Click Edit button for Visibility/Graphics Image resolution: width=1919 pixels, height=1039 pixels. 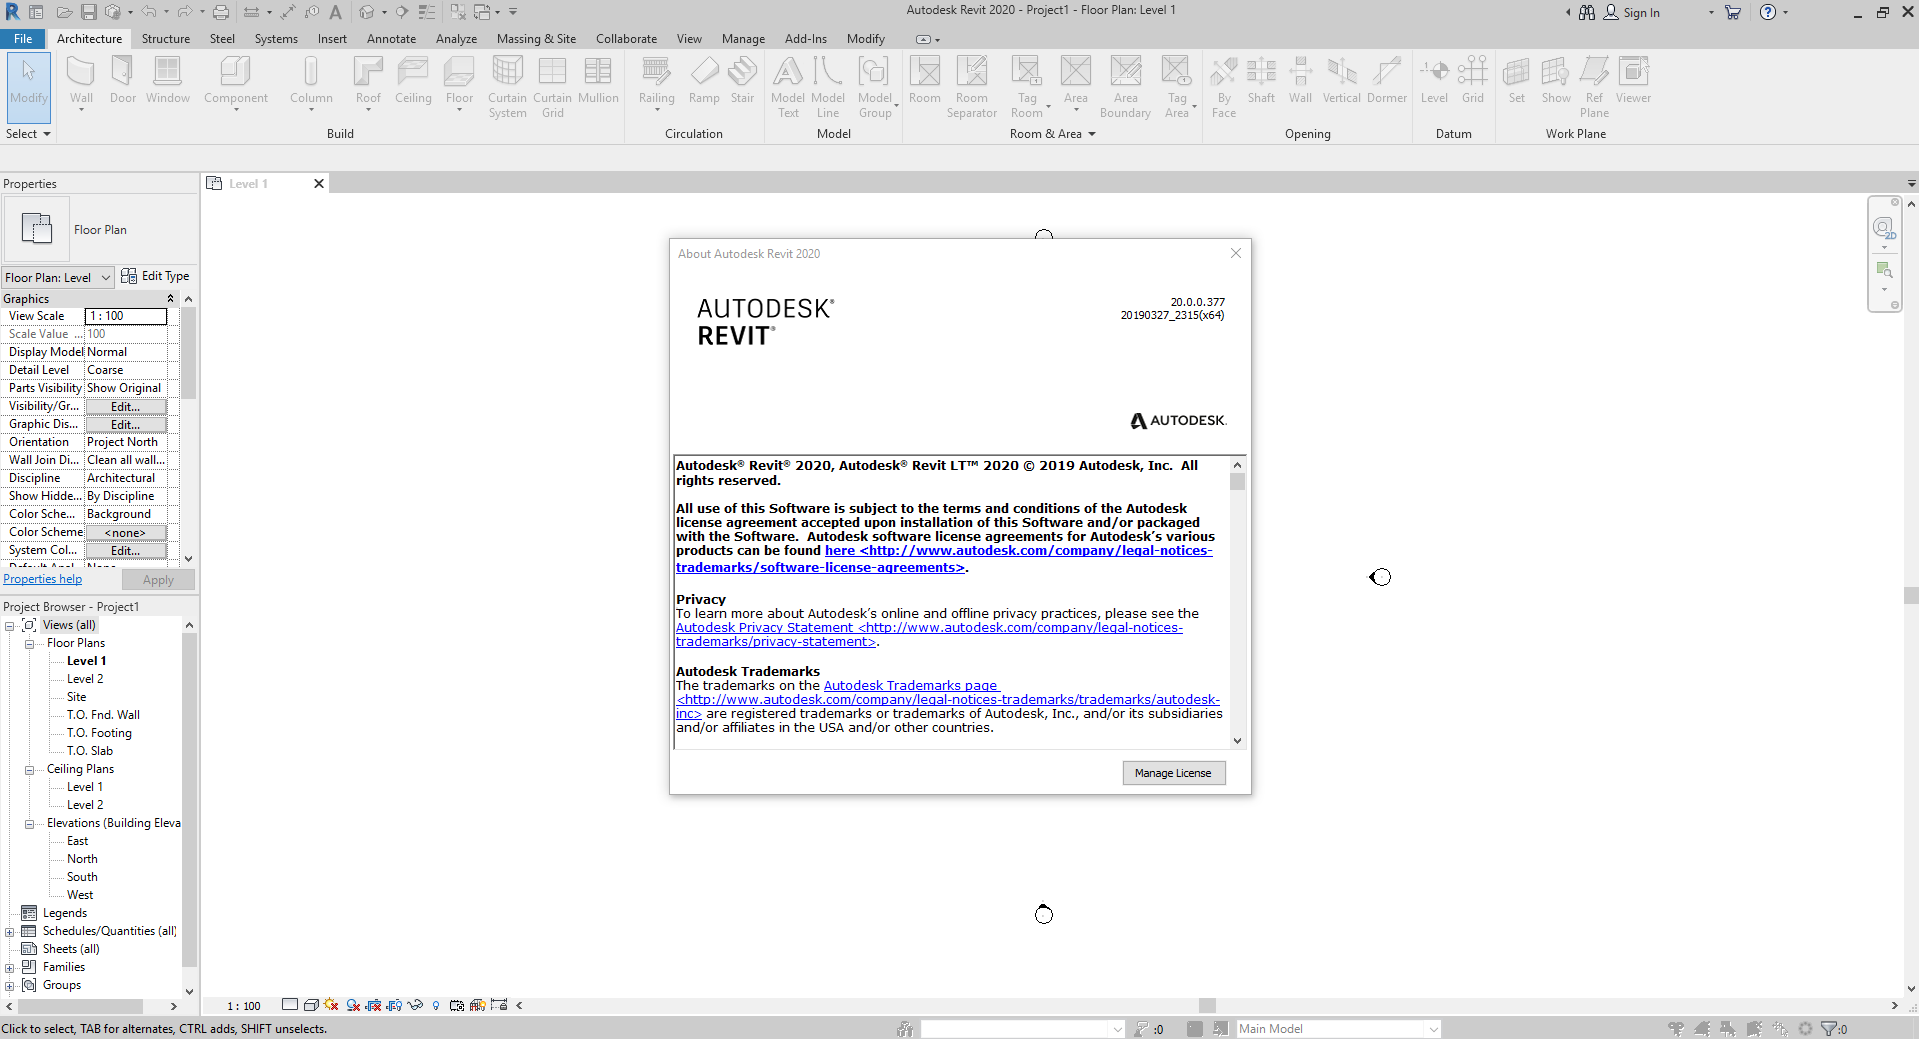point(125,407)
